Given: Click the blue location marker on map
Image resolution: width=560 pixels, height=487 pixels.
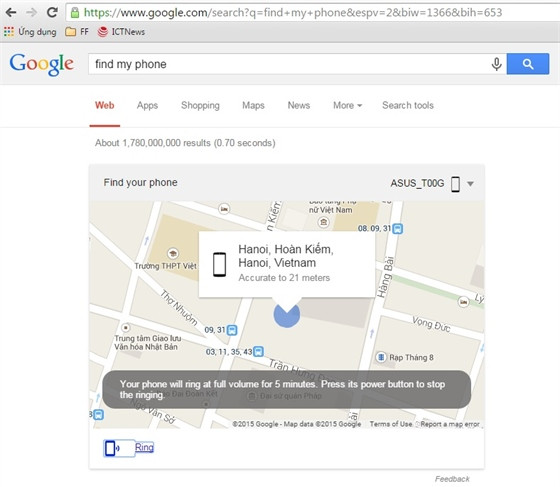Looking at the screenshot, I should [x=287, y=315].
